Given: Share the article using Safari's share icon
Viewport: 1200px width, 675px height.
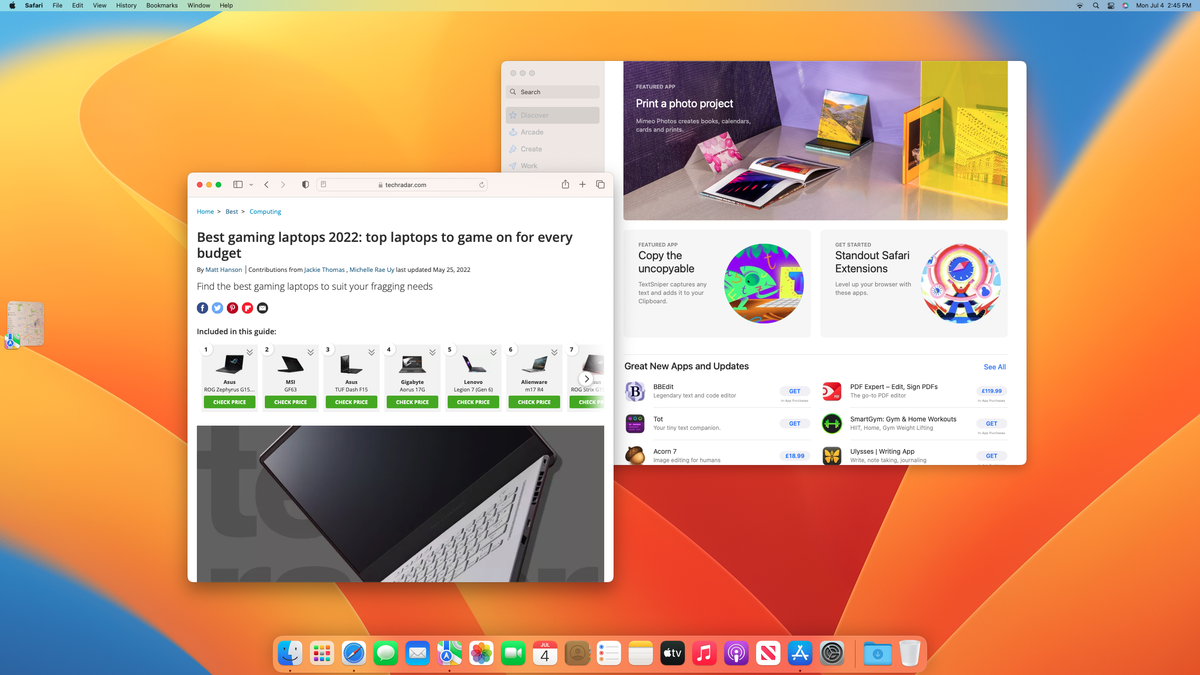Looking at the screenshot, I should (x=565, y=184).
